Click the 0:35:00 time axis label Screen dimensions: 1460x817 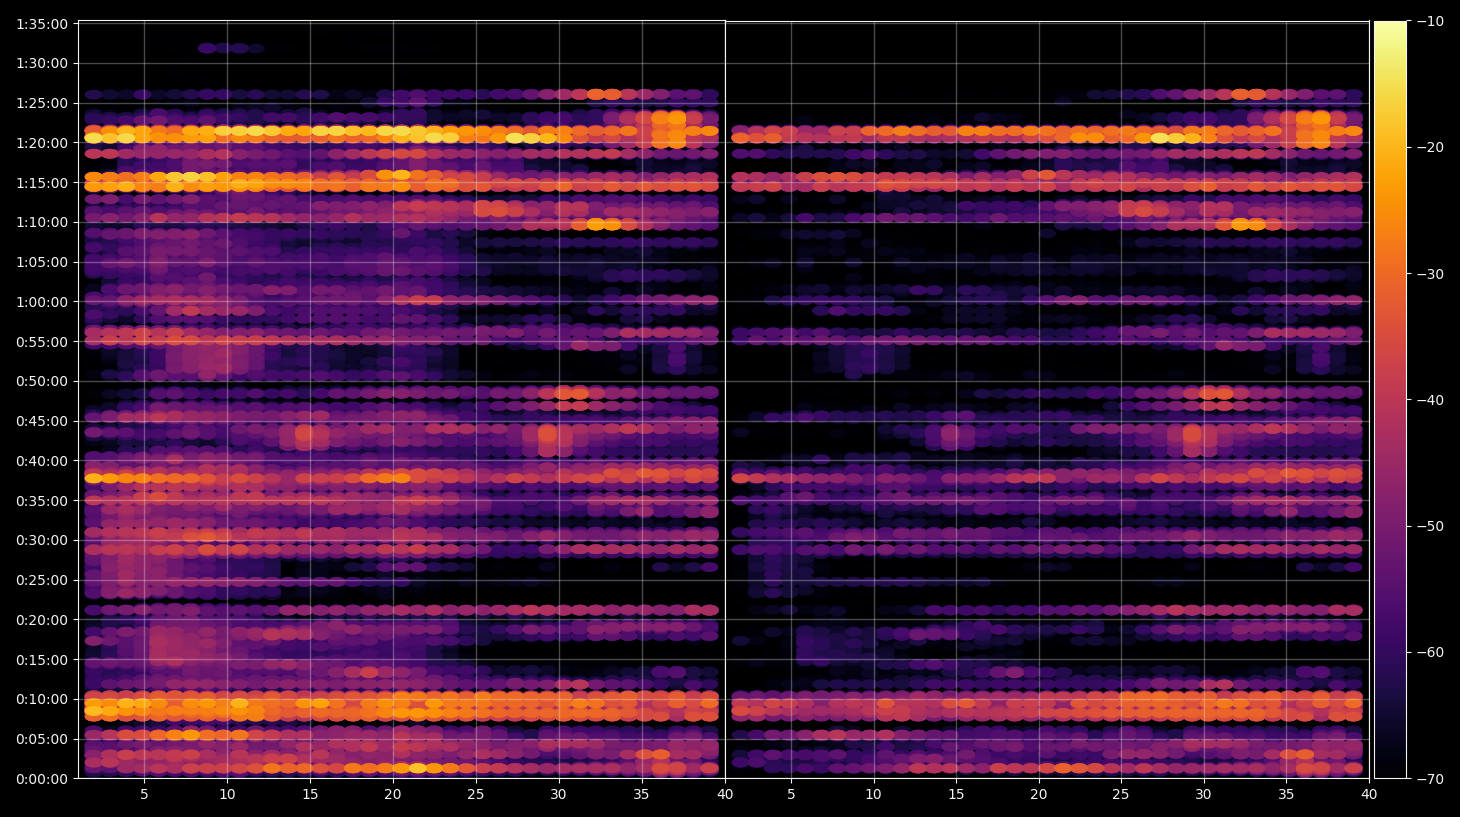click(x=42, y=501)
